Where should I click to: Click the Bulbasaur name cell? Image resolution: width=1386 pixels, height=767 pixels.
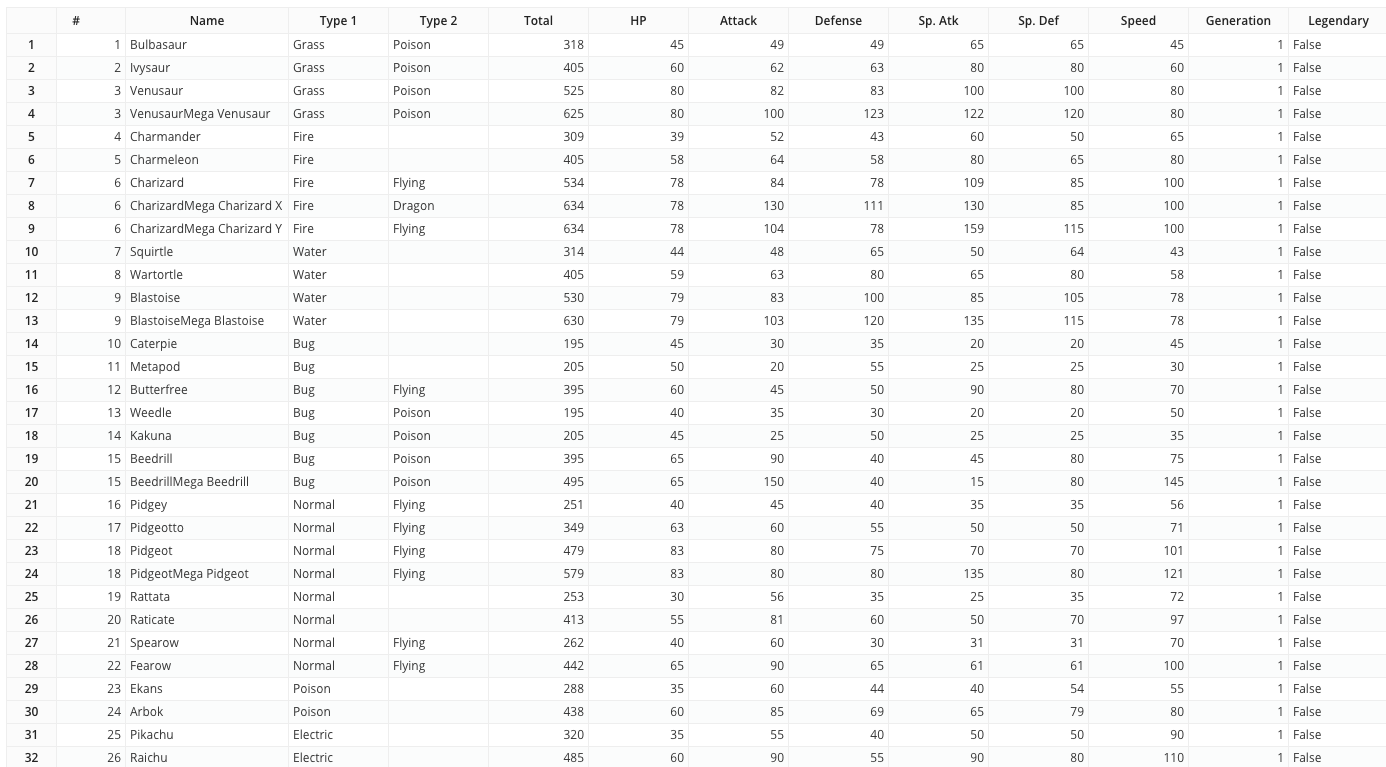point(158,45)
